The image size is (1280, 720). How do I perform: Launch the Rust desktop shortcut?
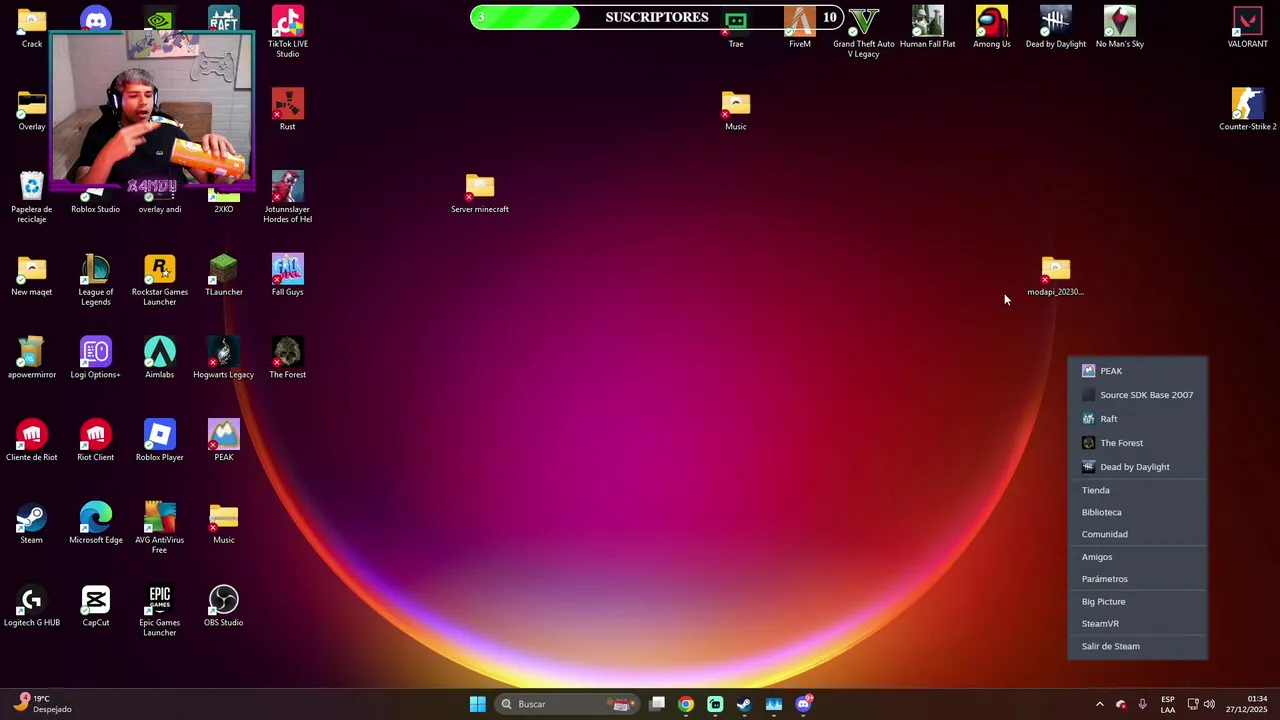[287, 109]
